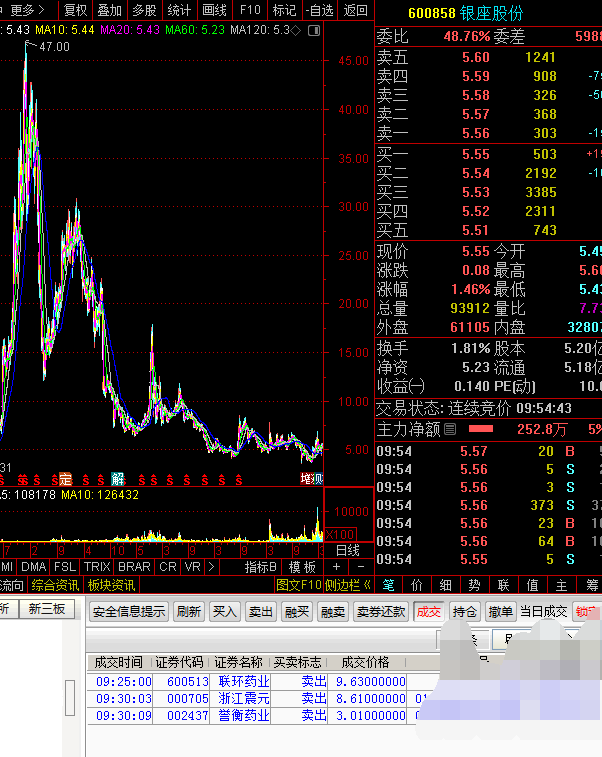Select the VR indicator tab

[x=193, y=567]
